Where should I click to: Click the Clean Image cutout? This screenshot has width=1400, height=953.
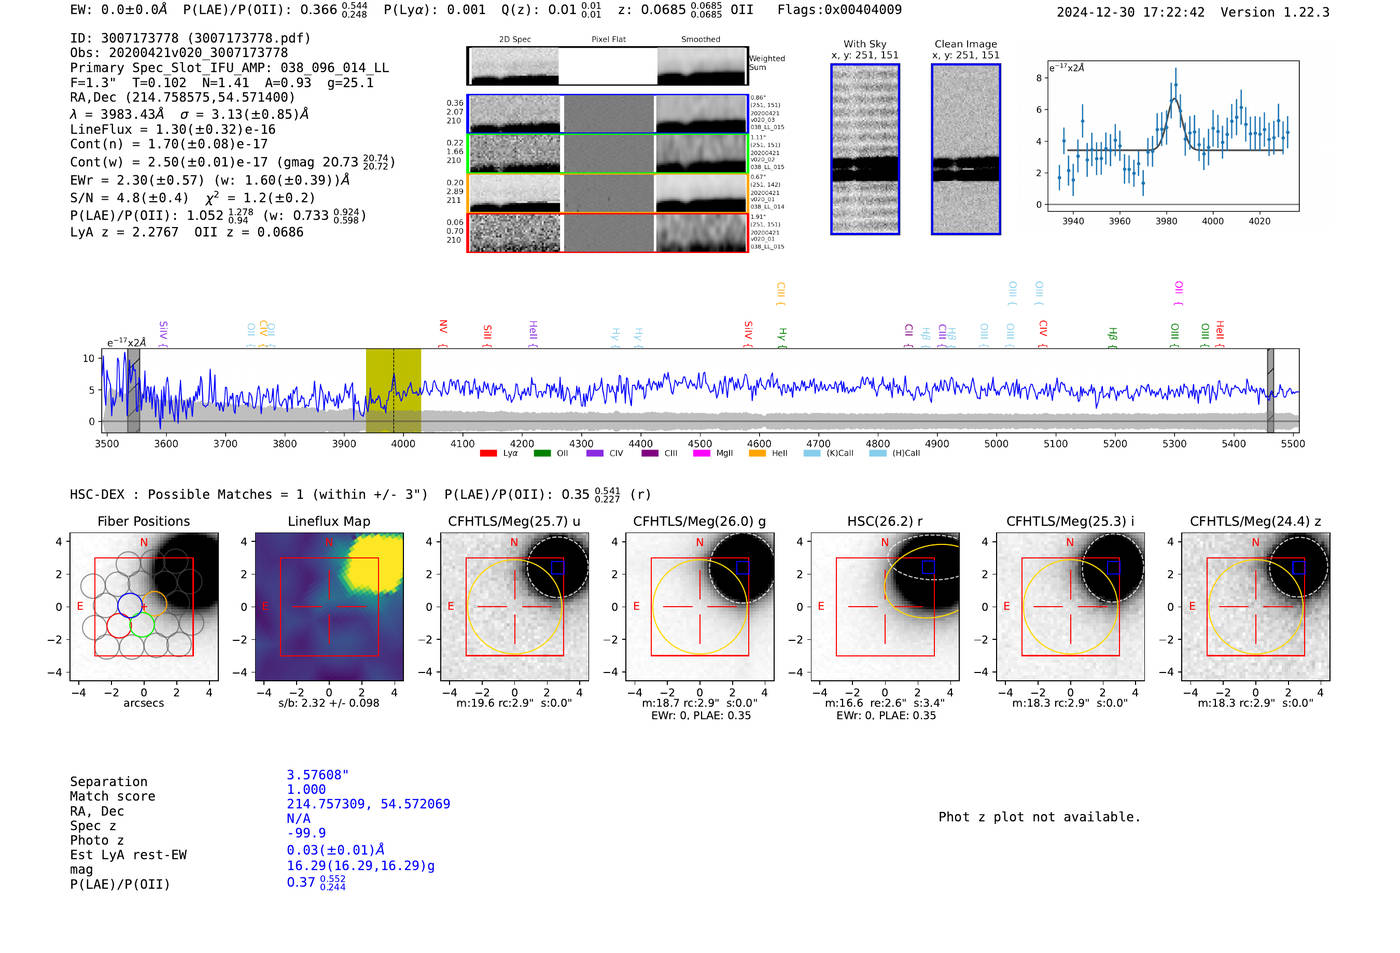coord(966,149)
